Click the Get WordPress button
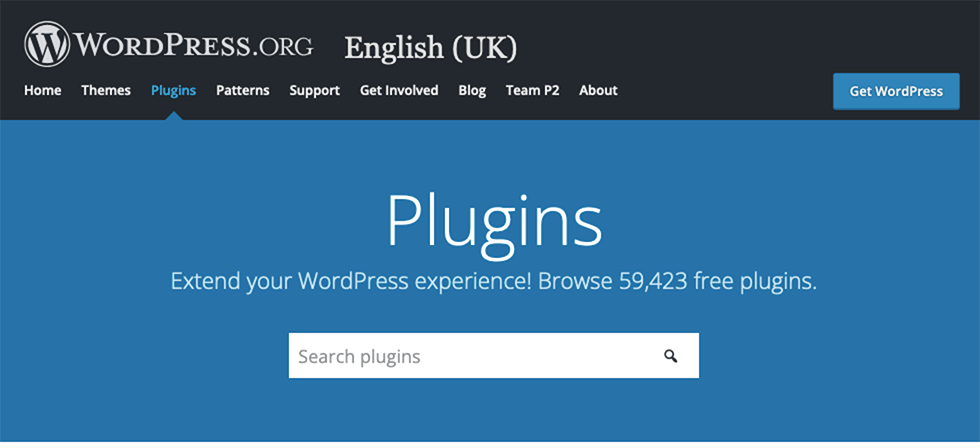Image resolution: width=980 pixels, height=448 pixels. [896, 91]
